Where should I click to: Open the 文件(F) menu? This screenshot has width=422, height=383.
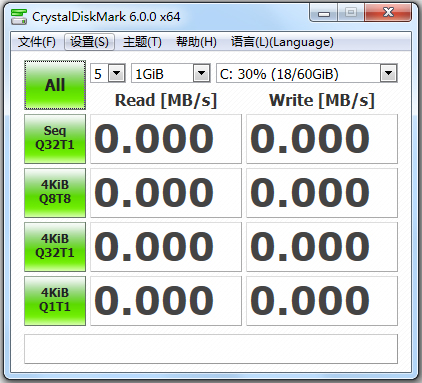[x=37, y=42]
